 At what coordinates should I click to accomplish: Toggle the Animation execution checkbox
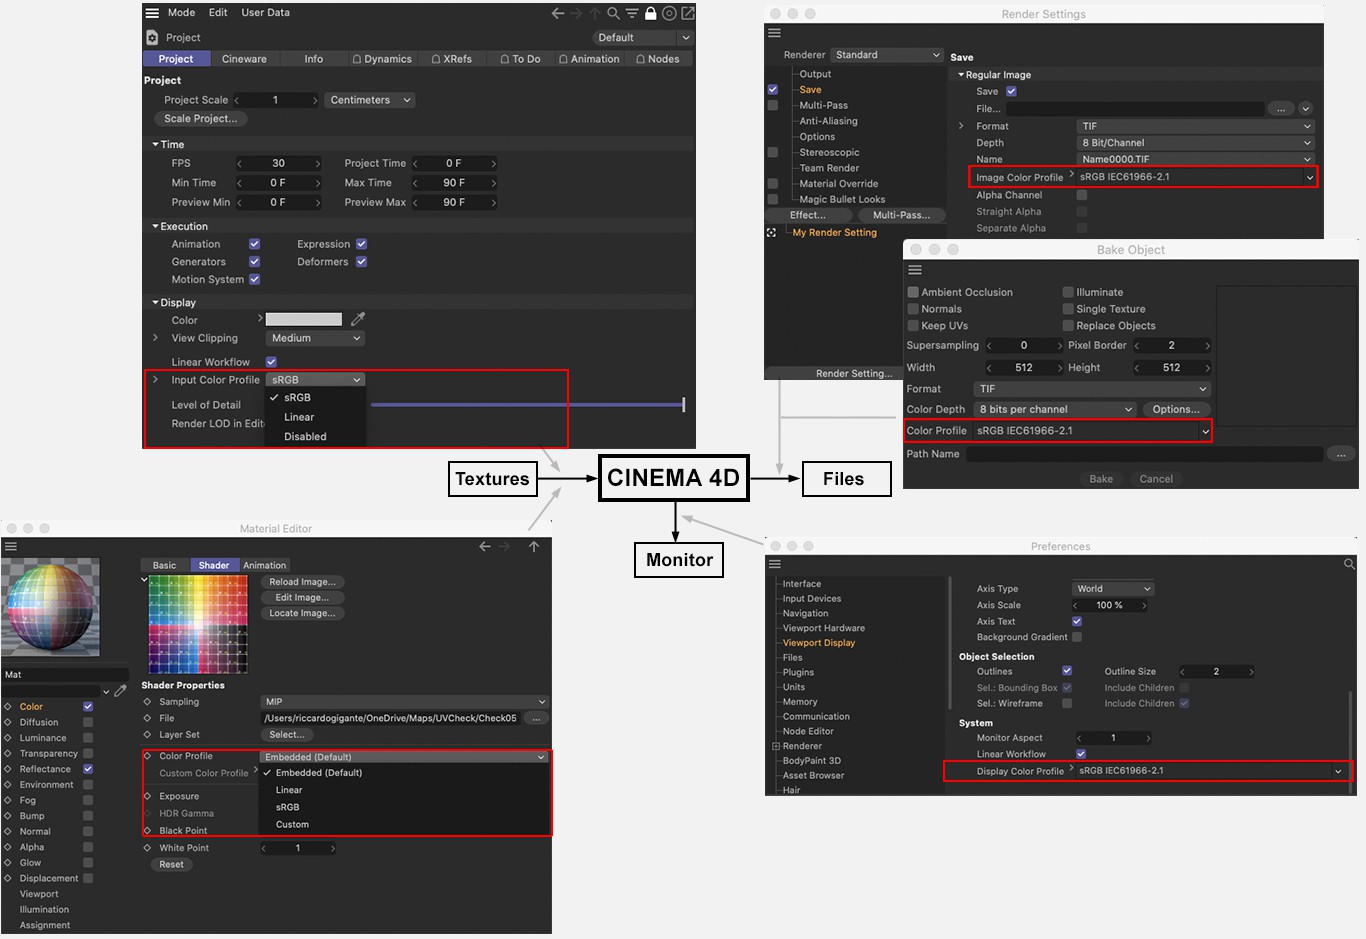click(254, 244)
